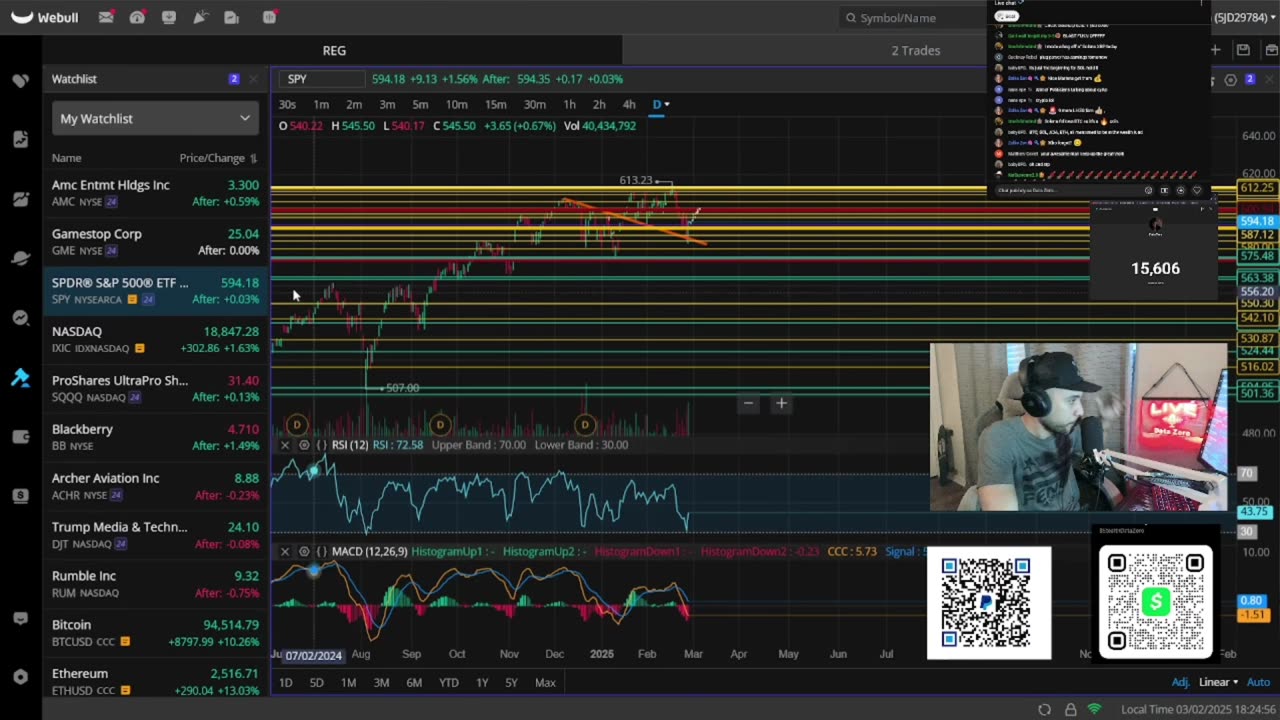Open the tag icon in left sidebar

[x=20, y=80]
